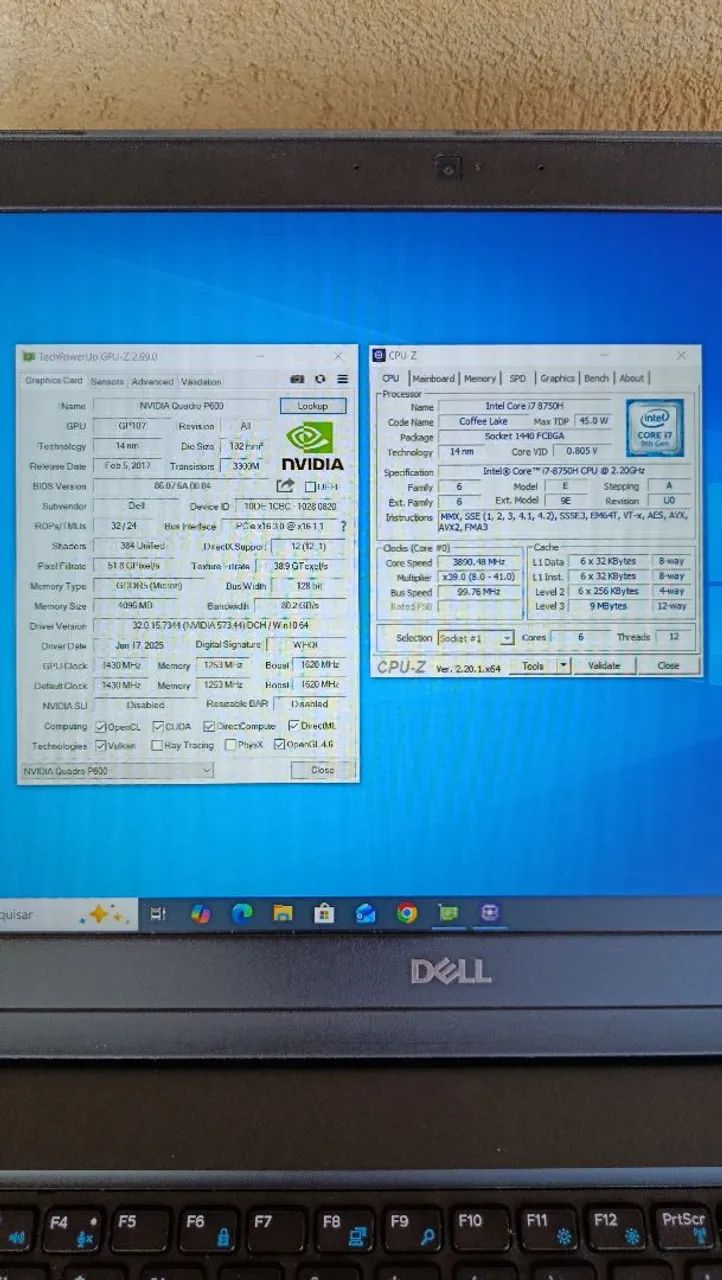722x1280 pixels.
Task: Click the Driver Version field in GPU-Z
Action: [x=219, y=625]
